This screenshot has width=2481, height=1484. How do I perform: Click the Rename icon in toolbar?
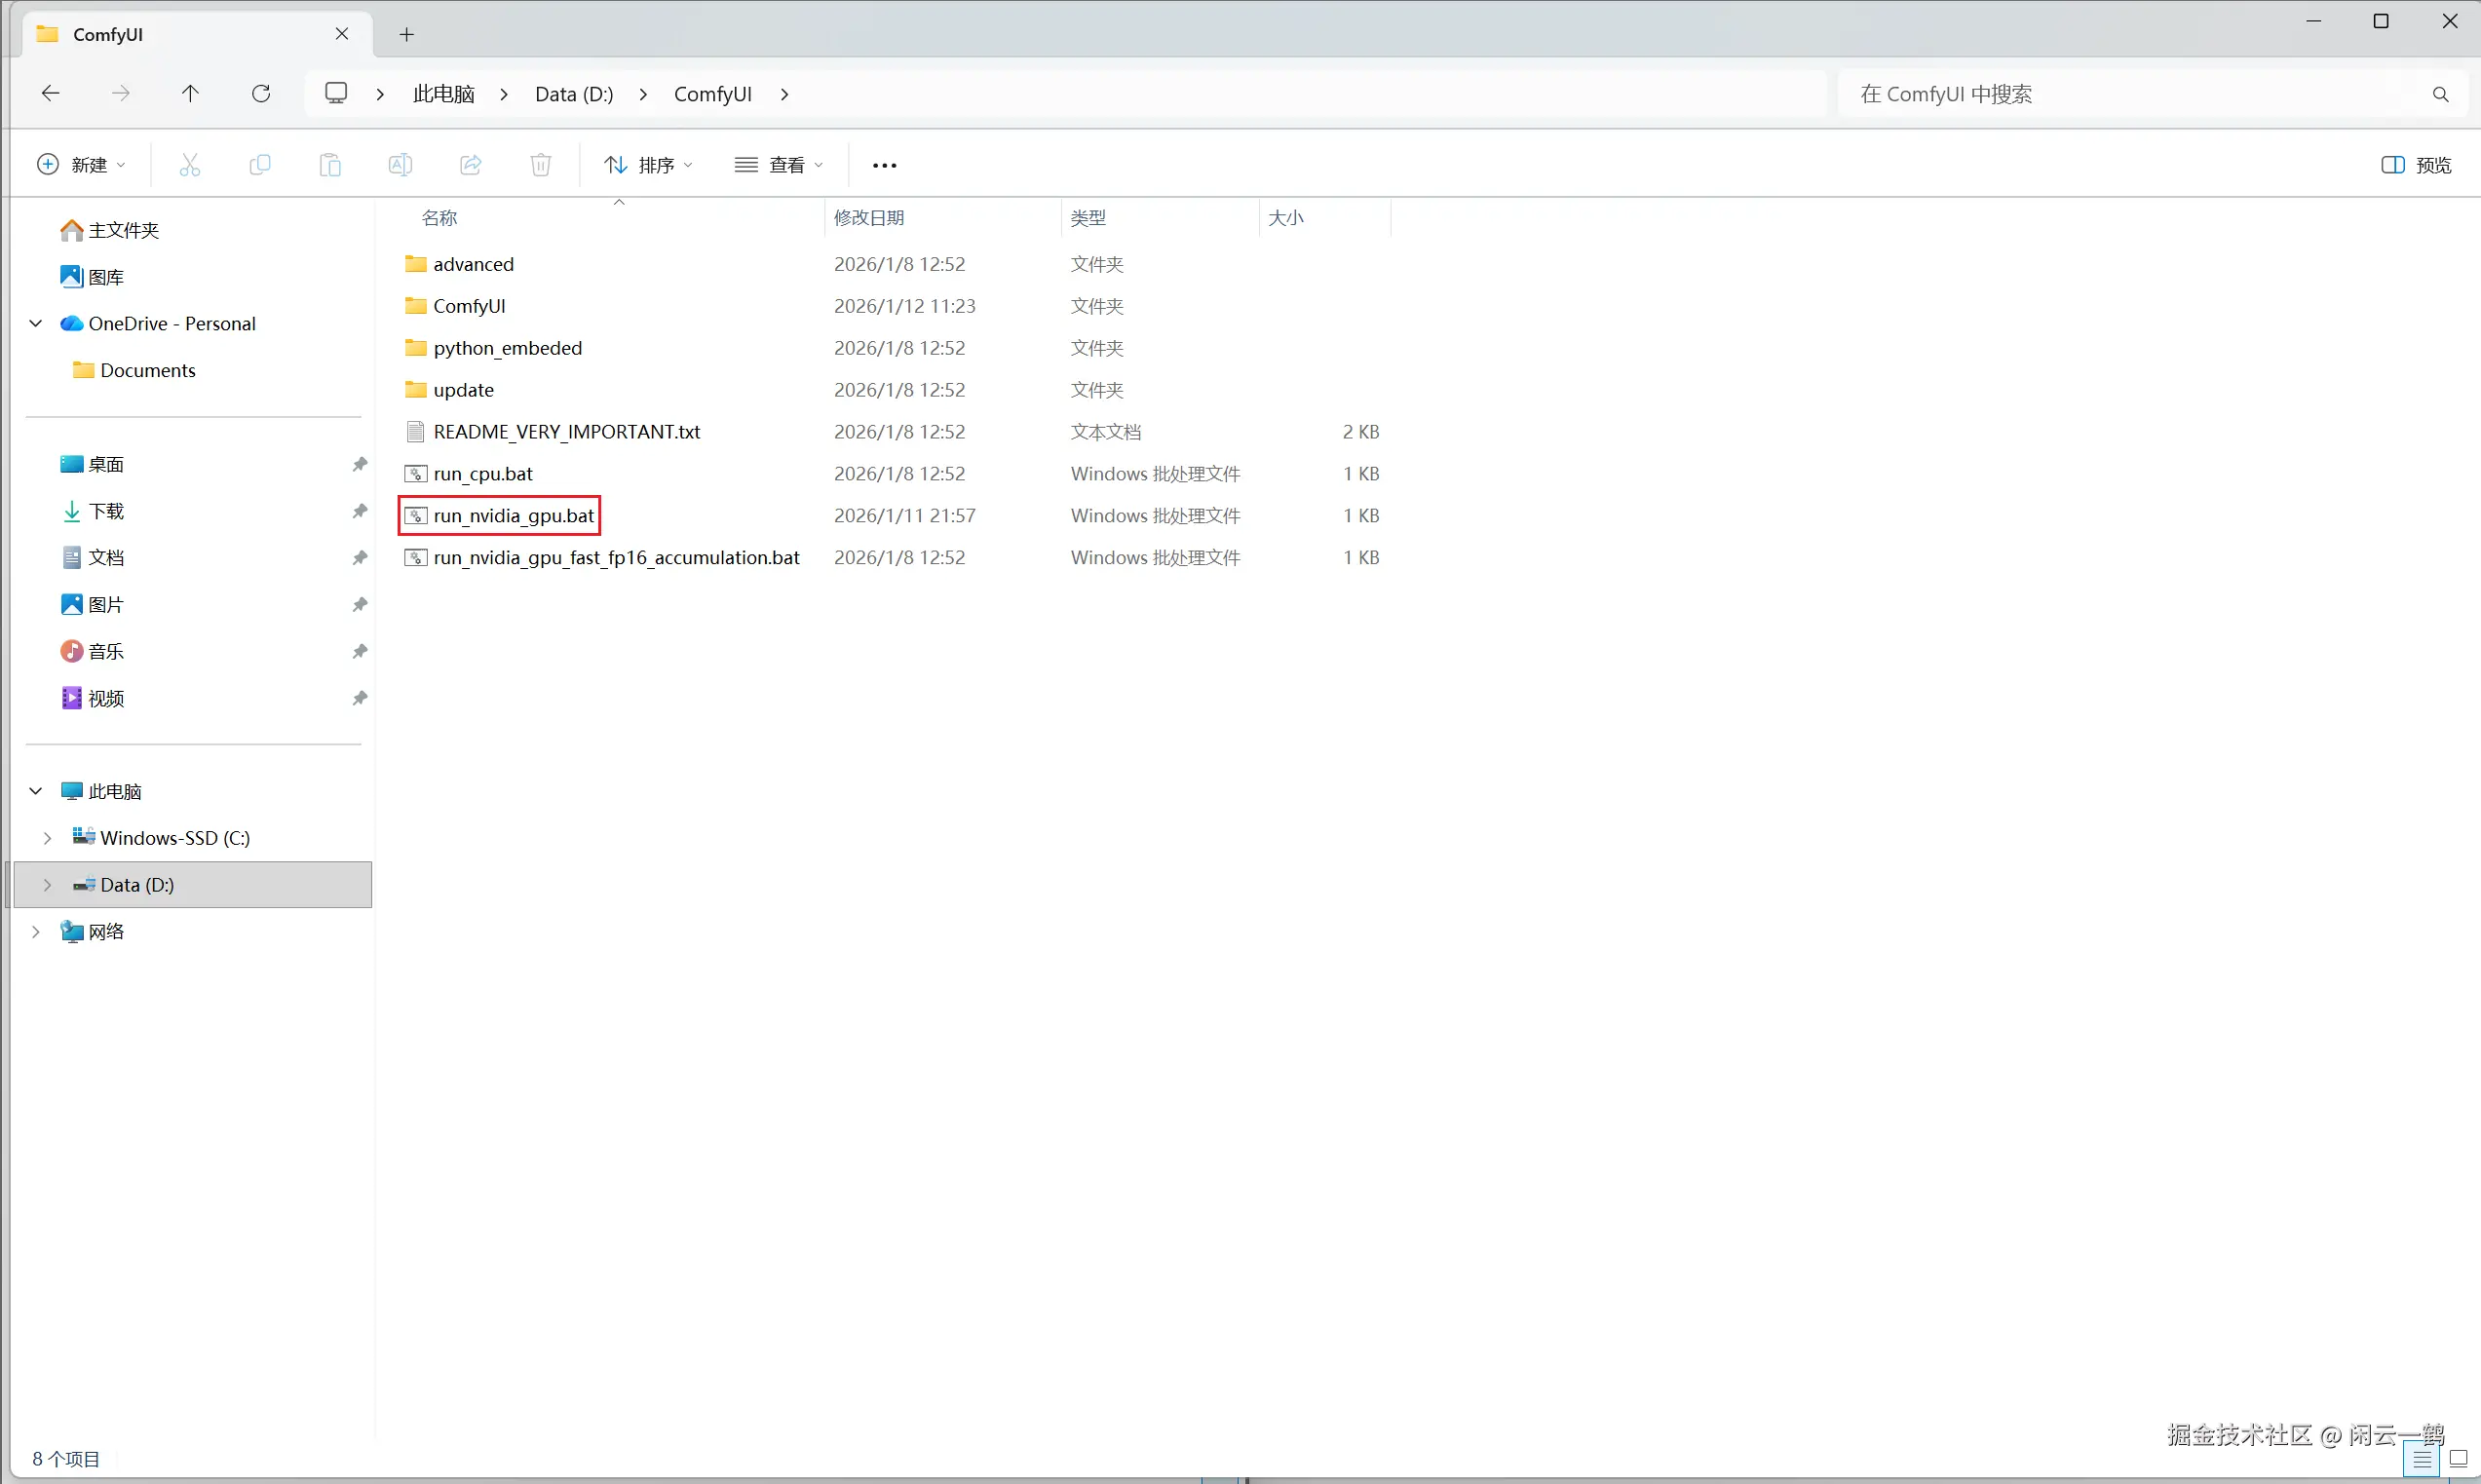[x=400, y=165]
